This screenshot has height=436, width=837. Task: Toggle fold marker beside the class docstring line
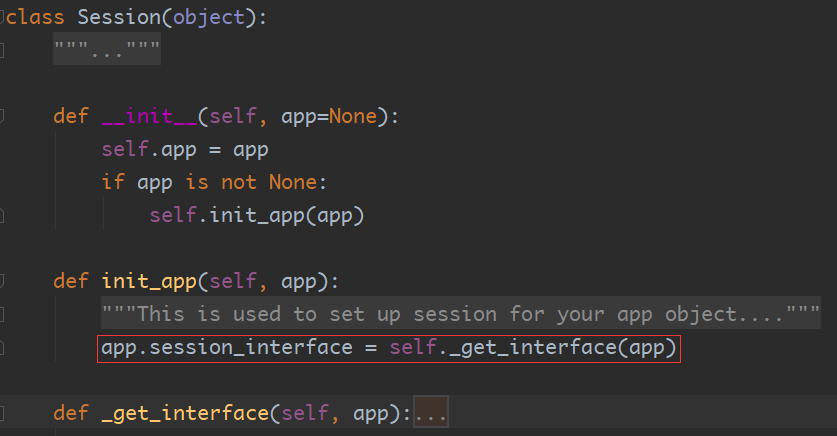click(2, 51)
